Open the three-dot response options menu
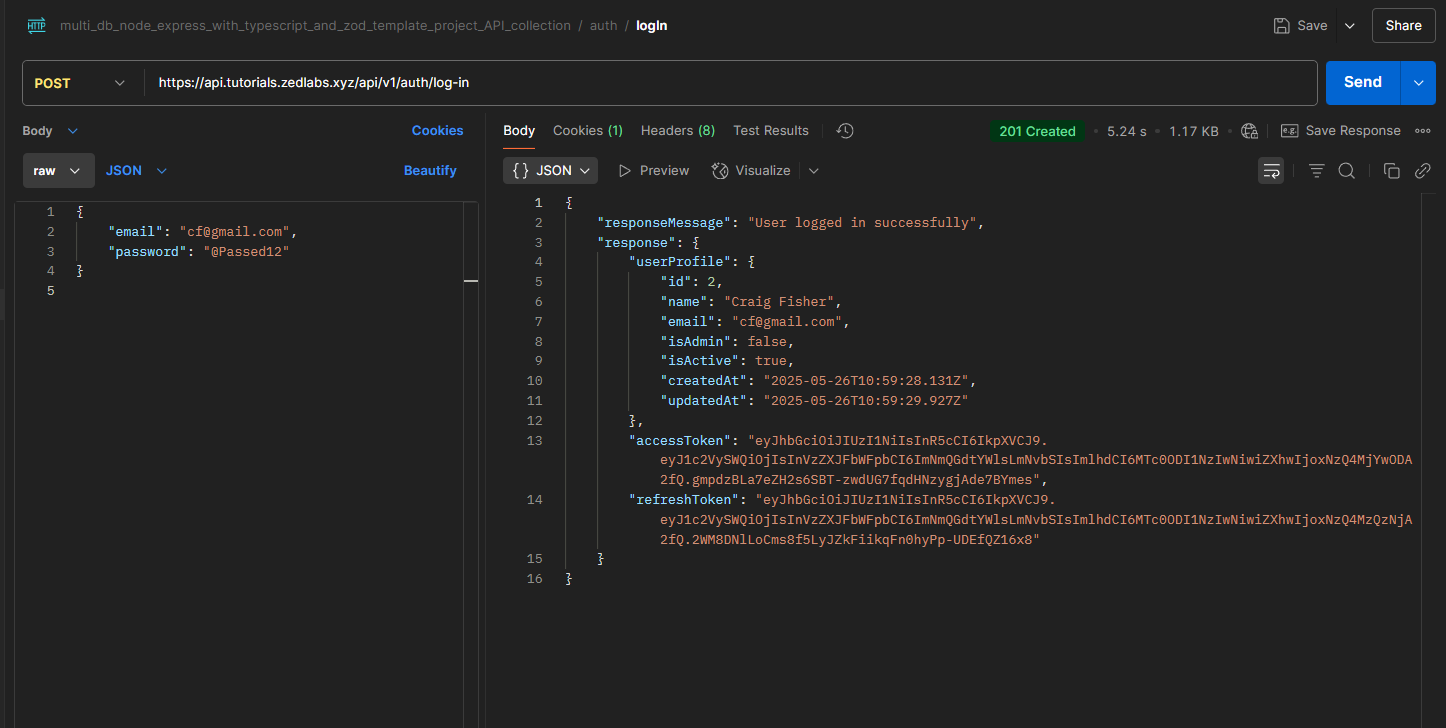The image size is (1446, 728). pos(1422,131)
